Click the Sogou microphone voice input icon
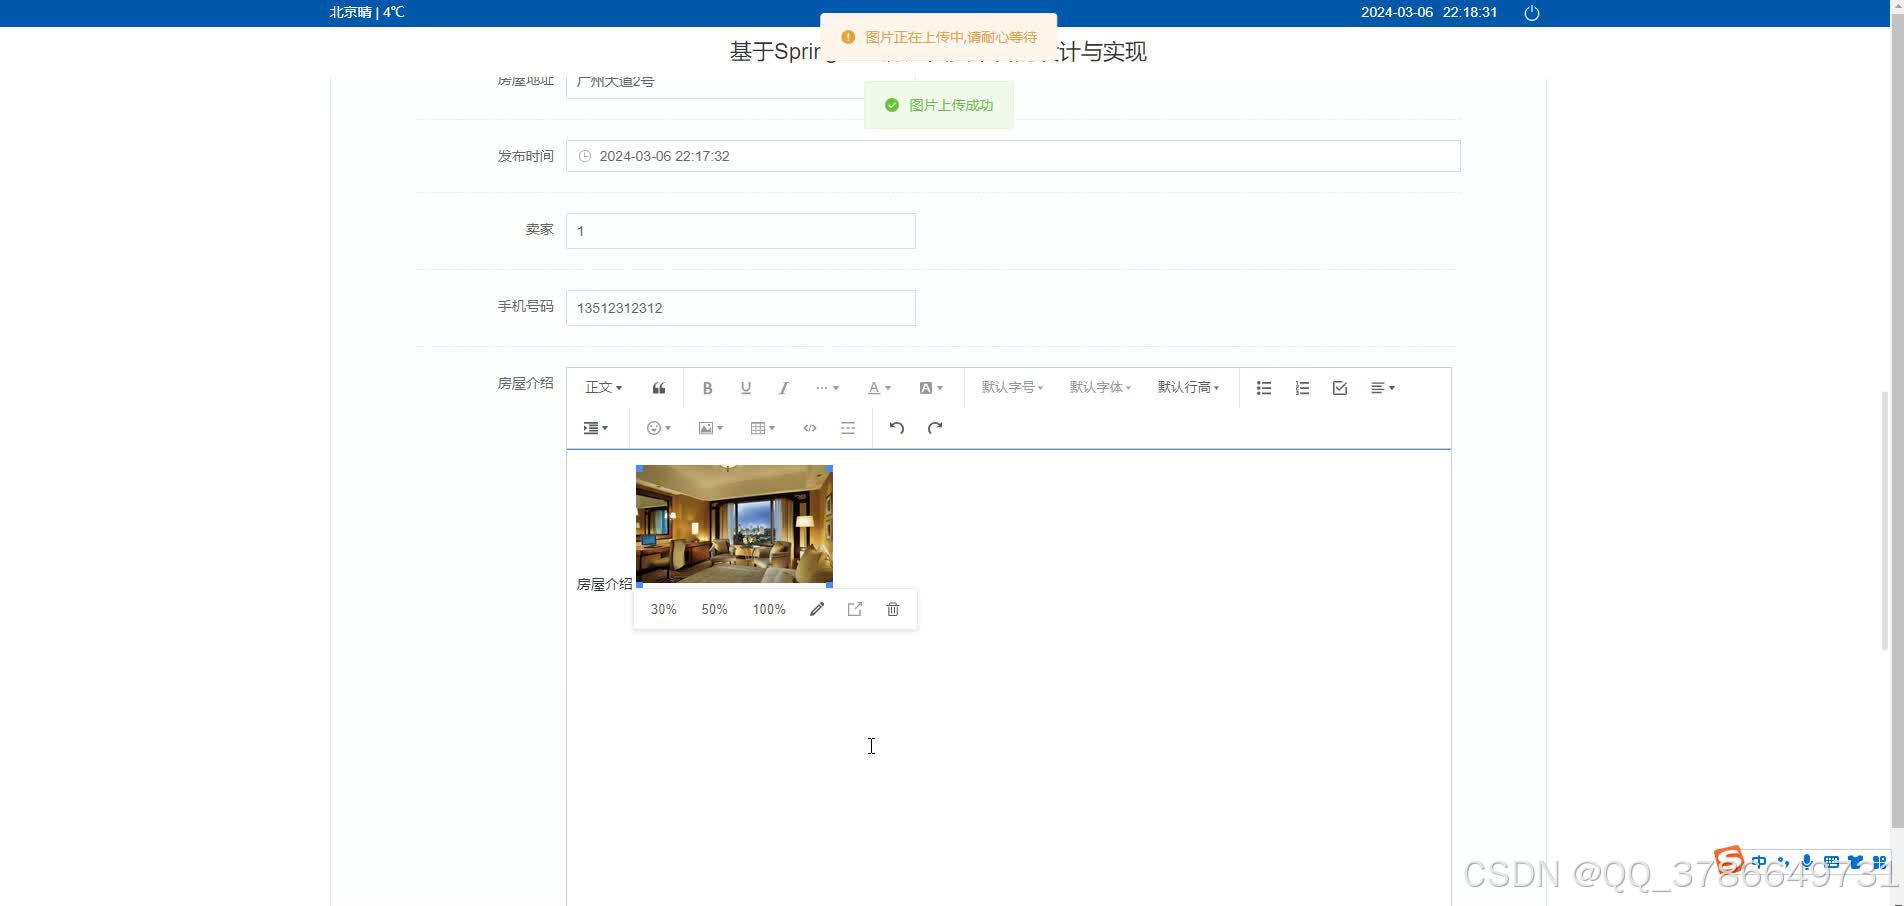The height and width of the screenshot is (906, 1904). tap(1807, 862)
